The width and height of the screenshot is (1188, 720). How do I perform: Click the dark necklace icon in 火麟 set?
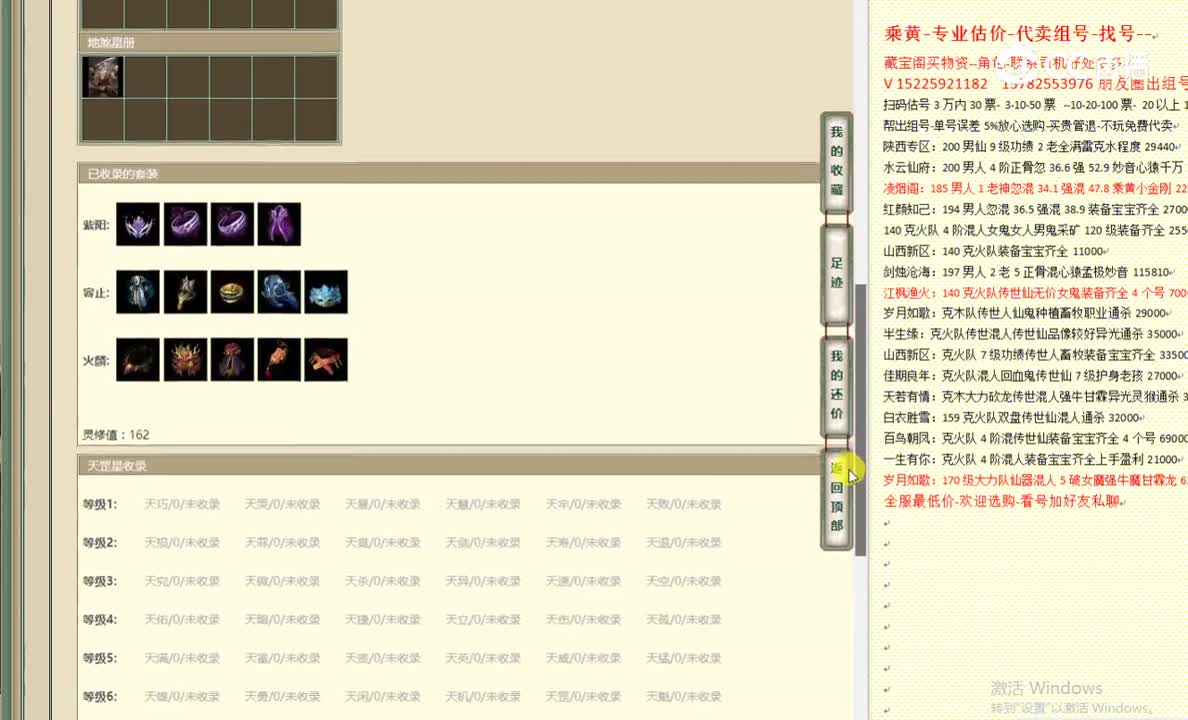(x=138, y=359)
